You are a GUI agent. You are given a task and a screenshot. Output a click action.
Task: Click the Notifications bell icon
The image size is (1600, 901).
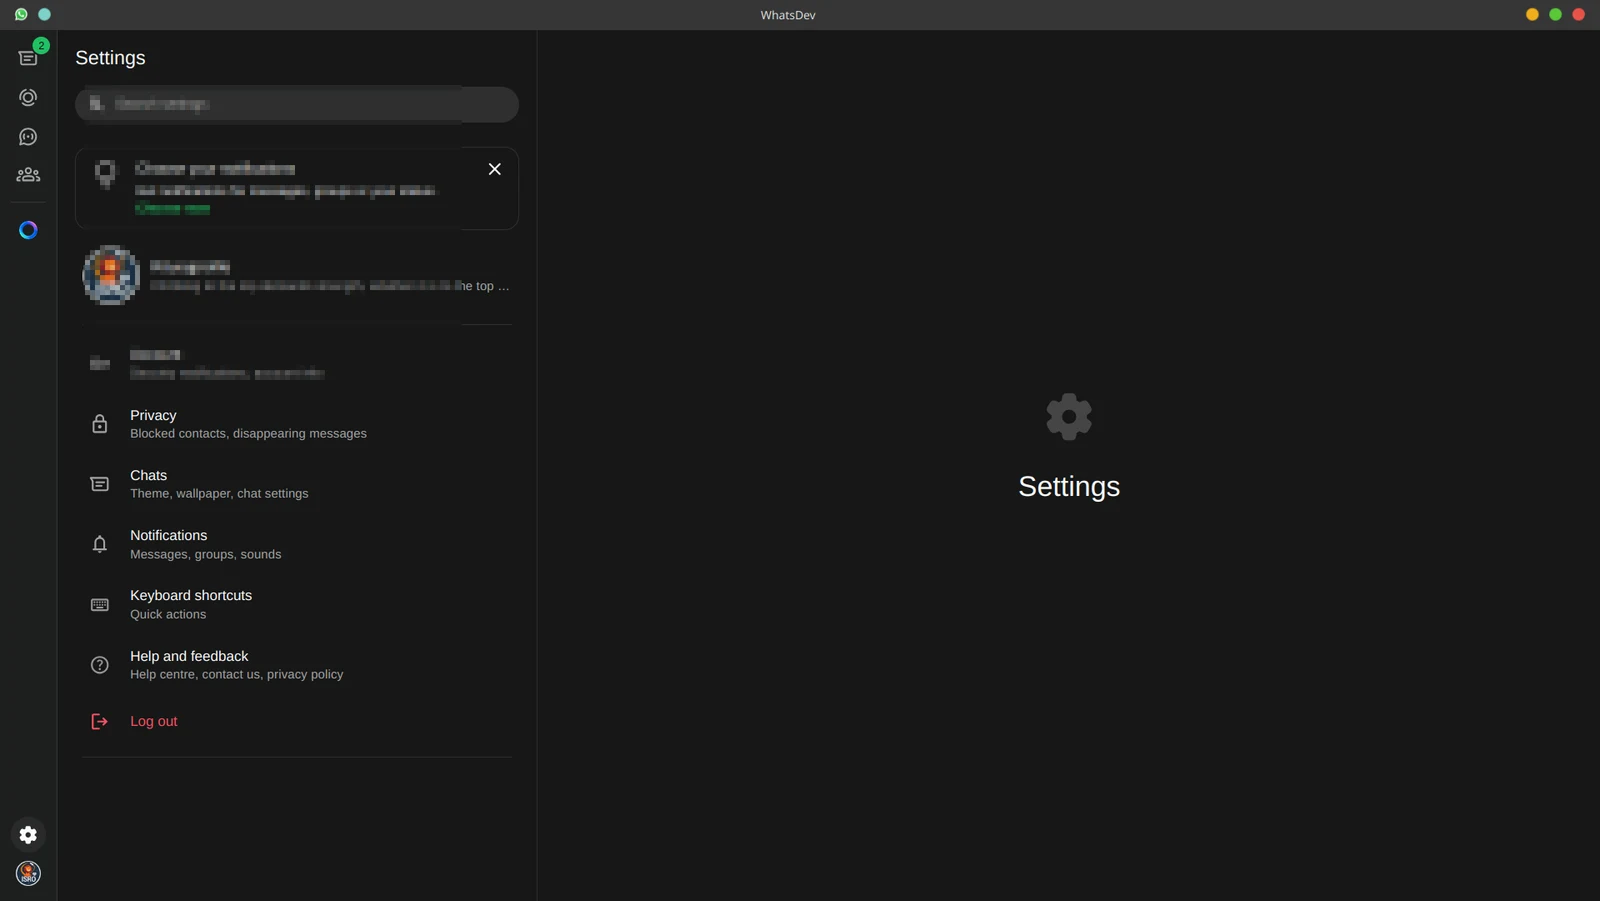tap(100, 544)
